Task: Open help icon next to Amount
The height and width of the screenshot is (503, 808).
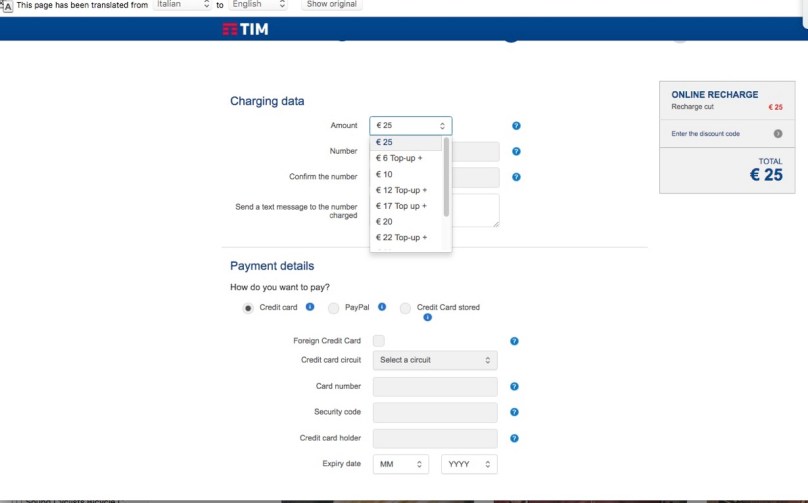Action: pyautogui.click(x=516, y=126)
